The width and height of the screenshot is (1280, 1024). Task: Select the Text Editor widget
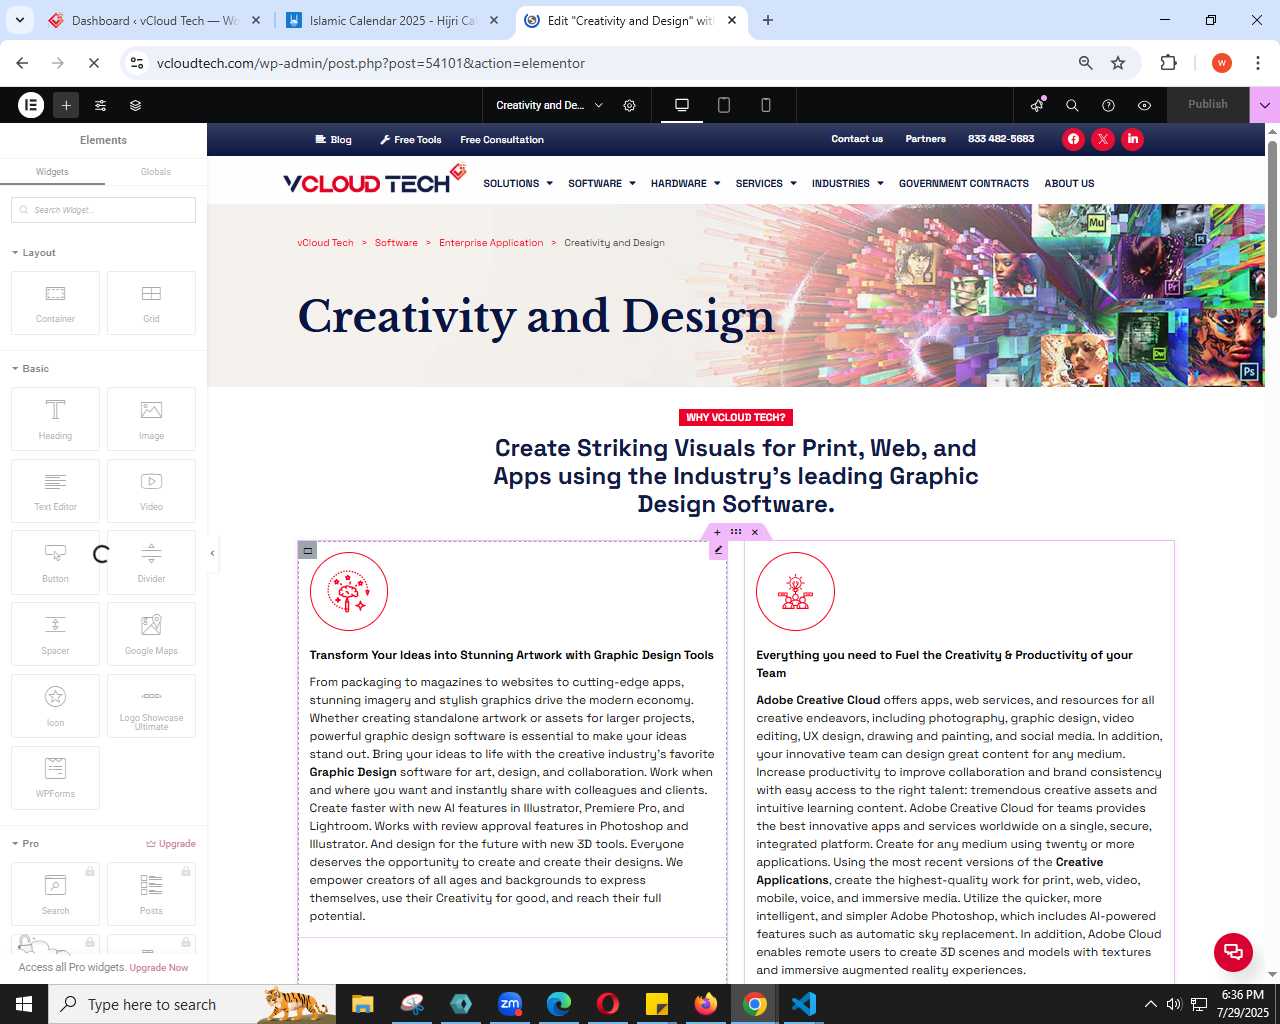[55, 491]
